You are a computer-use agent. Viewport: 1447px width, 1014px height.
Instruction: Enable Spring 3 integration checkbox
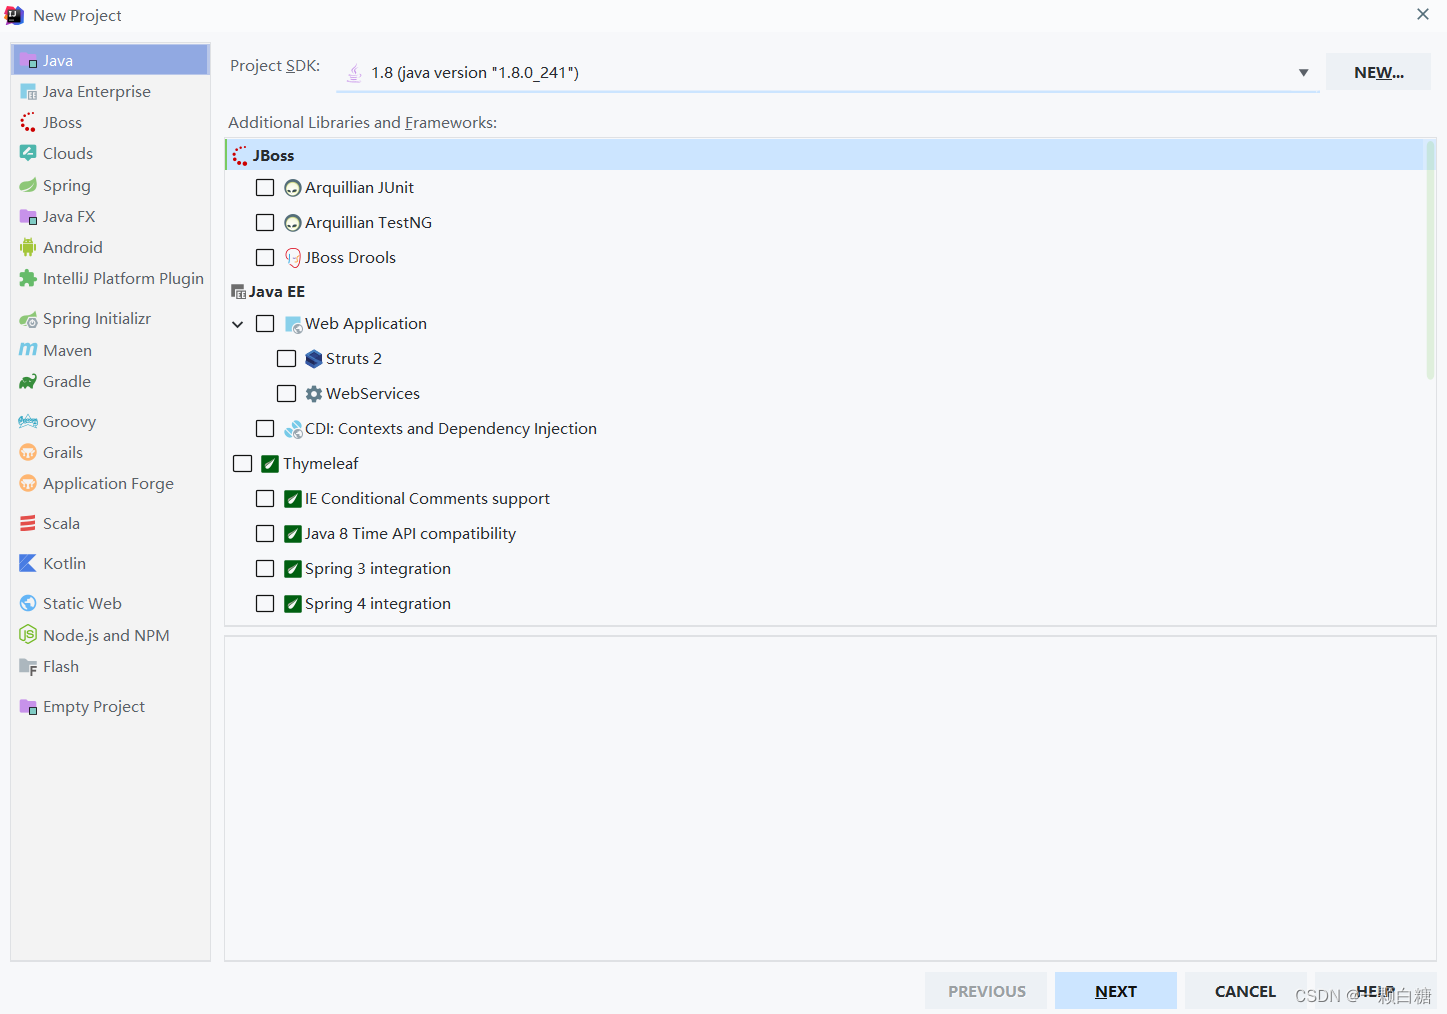point(265,569)
